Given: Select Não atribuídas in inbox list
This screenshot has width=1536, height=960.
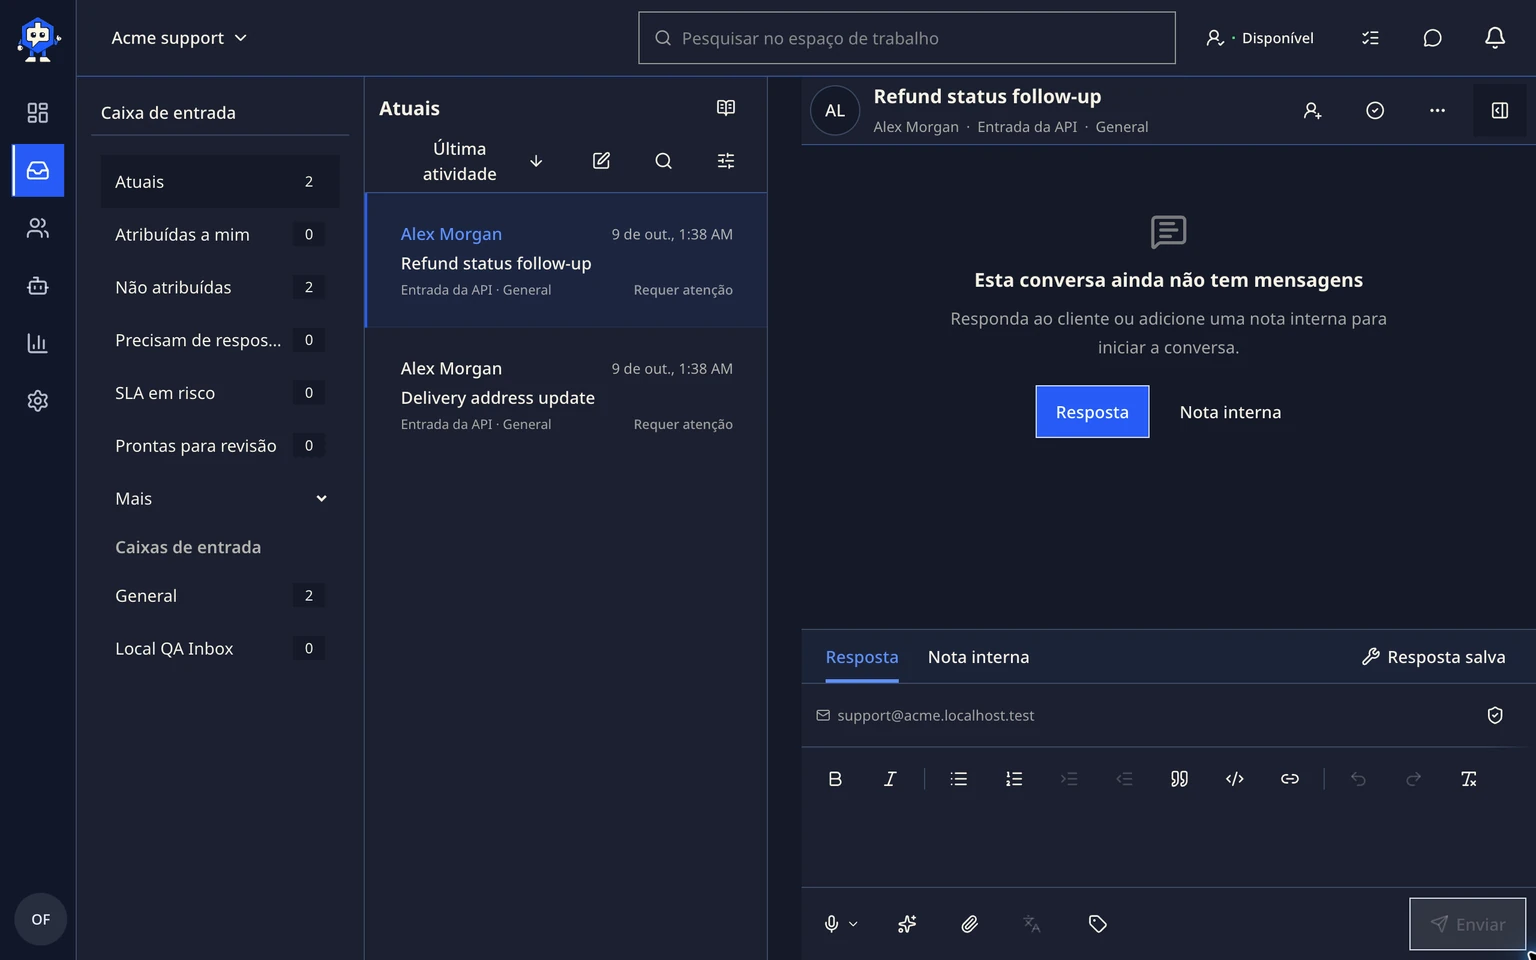Looking at the screenshot, I should click(x=220, y=288).
